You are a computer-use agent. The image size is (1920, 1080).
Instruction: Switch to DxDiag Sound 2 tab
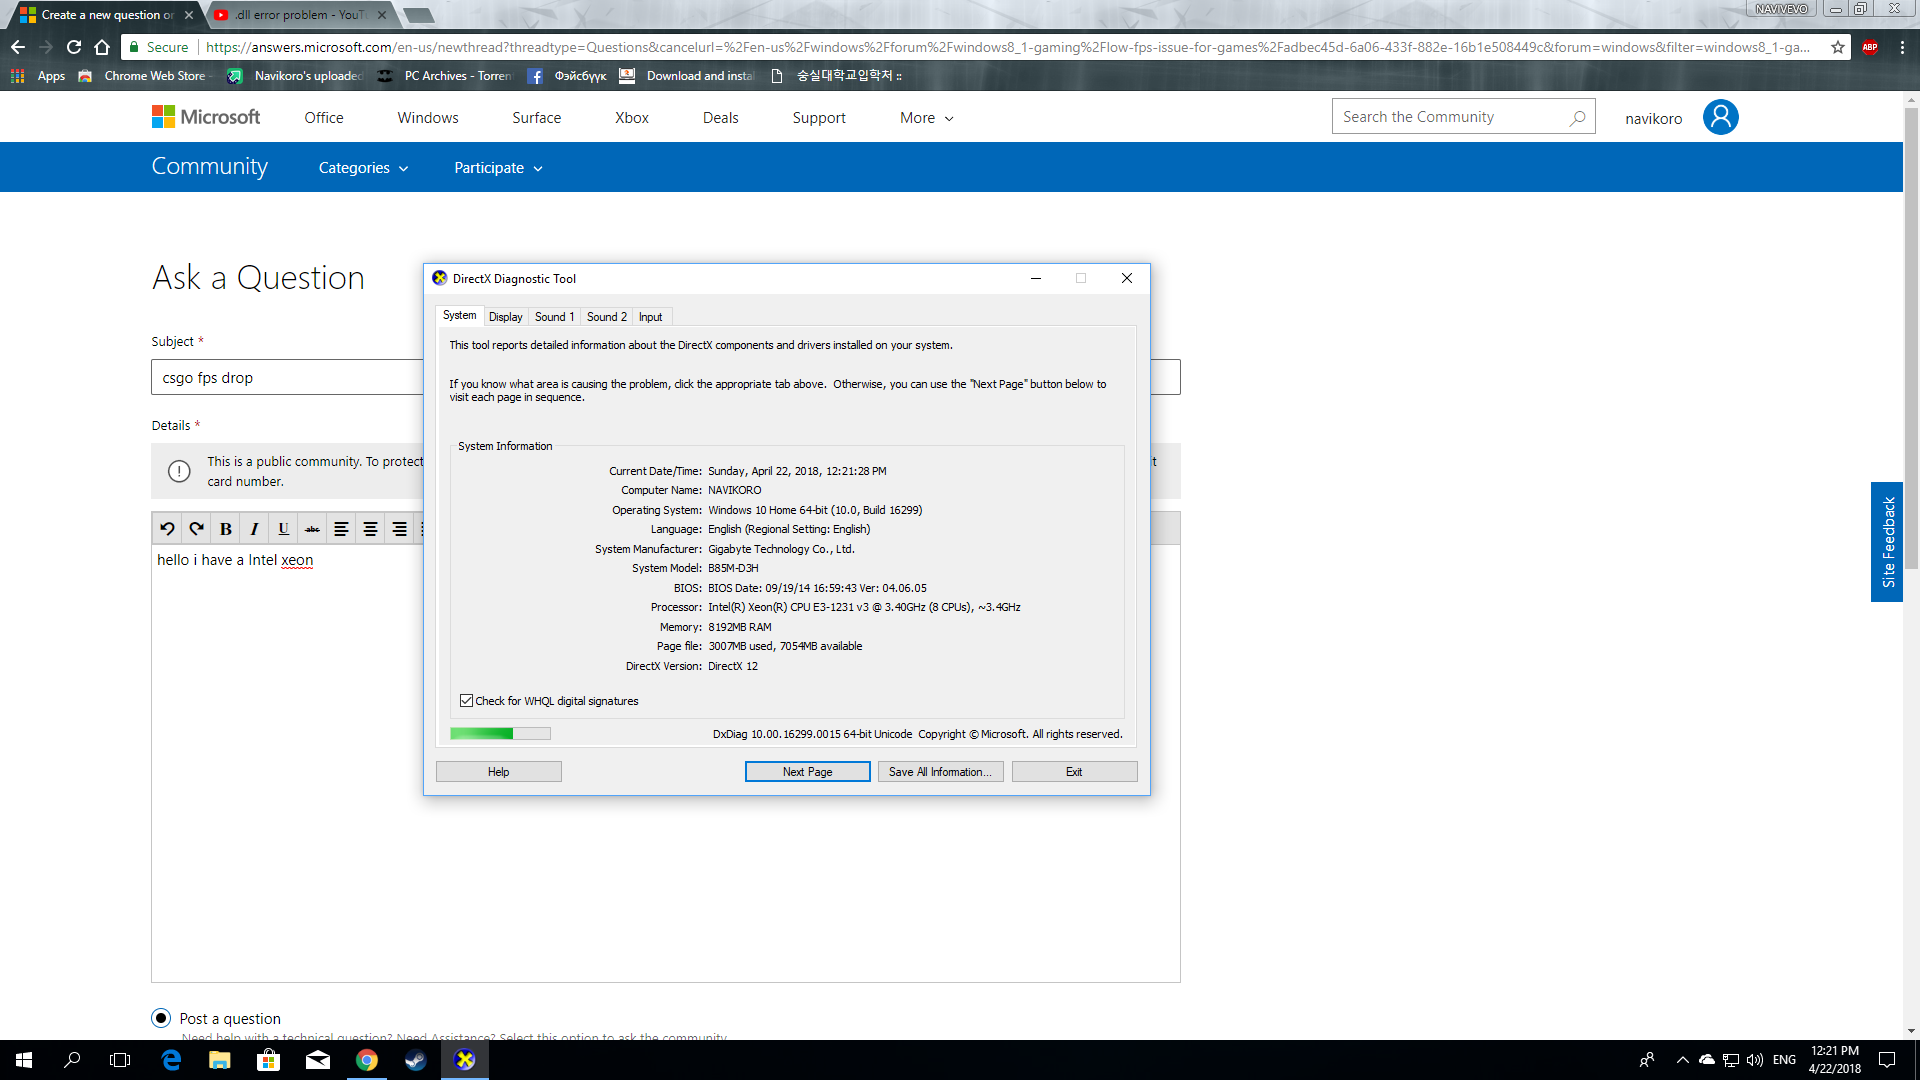pos(607,317)
